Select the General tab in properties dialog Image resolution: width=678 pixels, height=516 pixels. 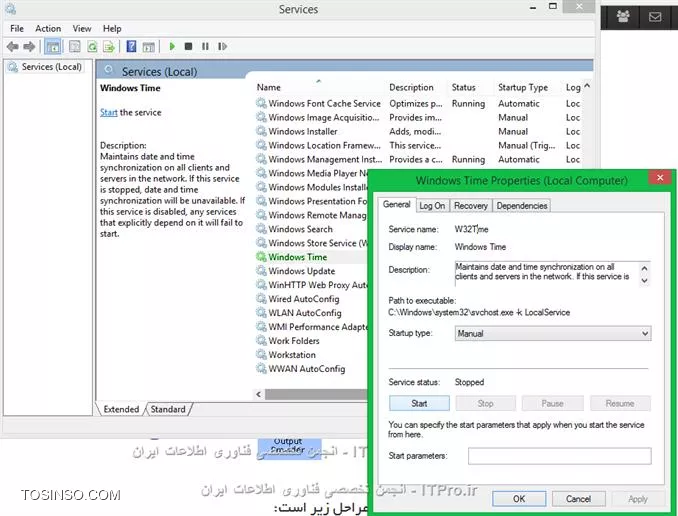tap(397, 205)
